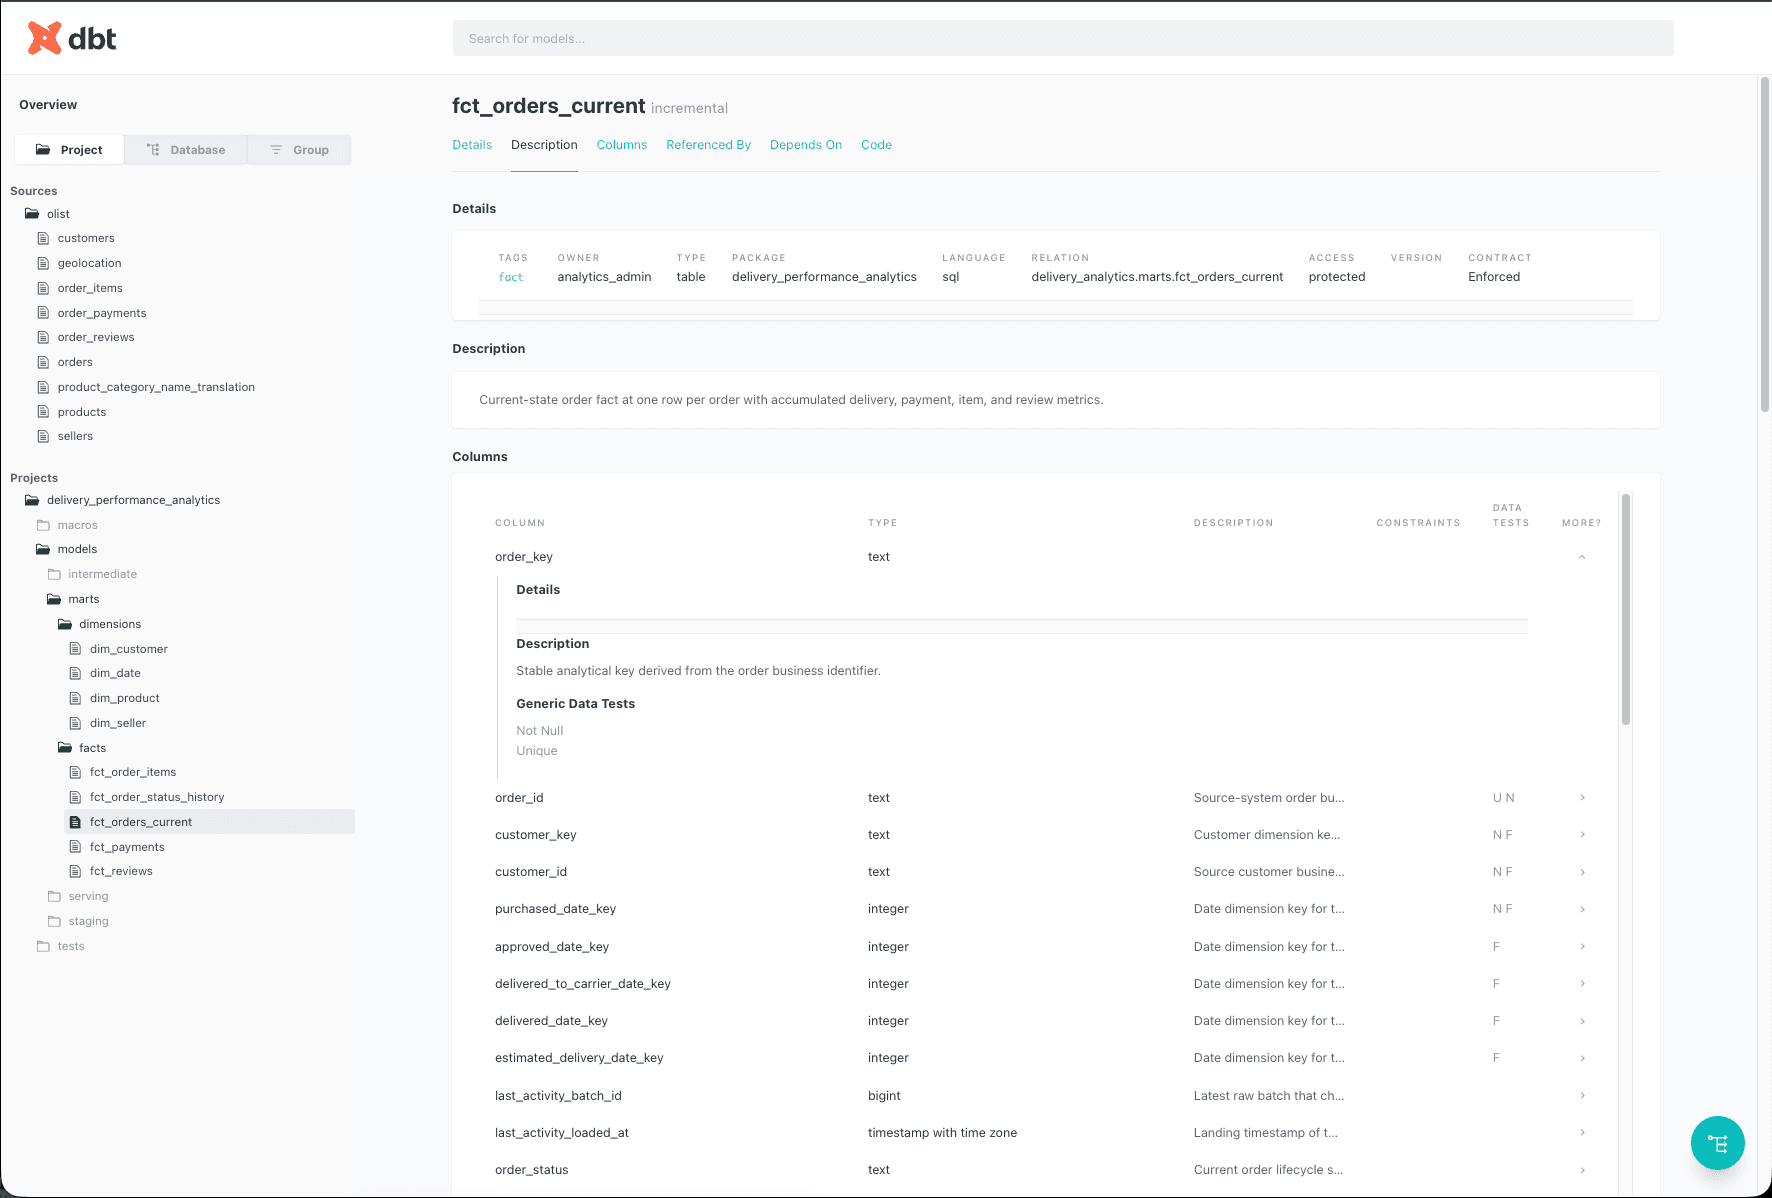Open the lineage graph button
Screen dimensions: 1772x1198
tap(1717, 1142)
